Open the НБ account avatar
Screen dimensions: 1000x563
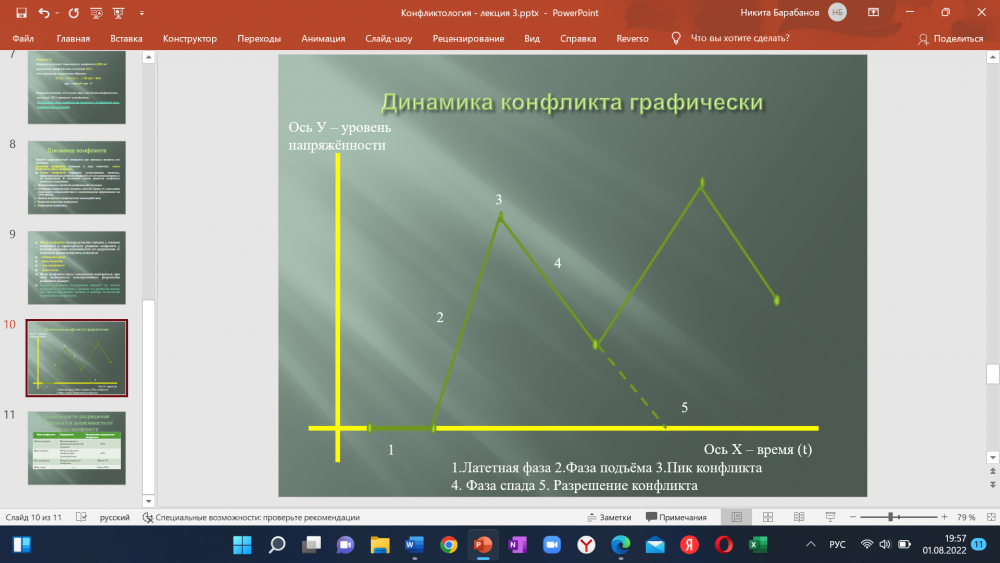pos(837,12)
